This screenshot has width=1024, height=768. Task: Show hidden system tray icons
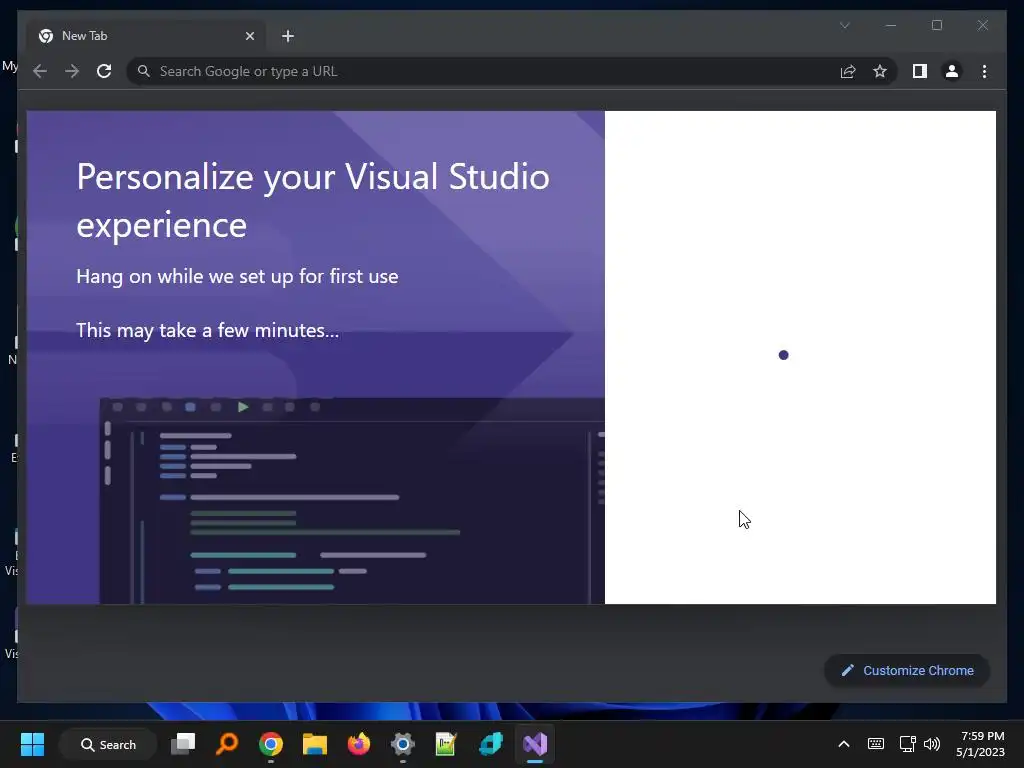click(x=844, y=744)
